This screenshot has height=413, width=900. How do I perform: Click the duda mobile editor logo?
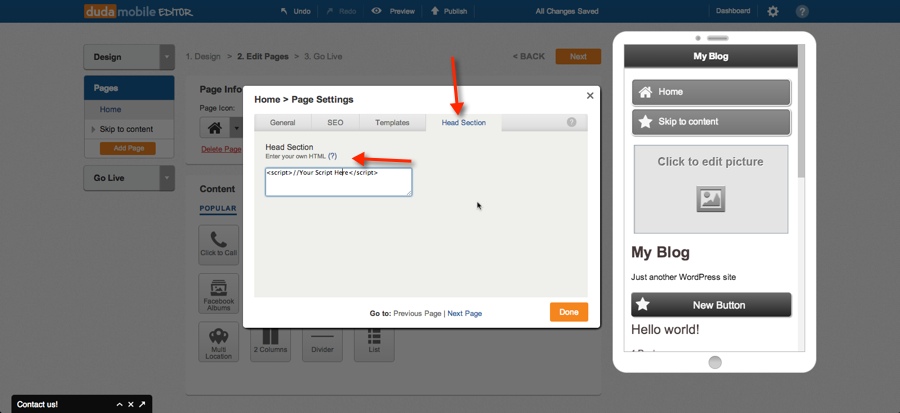coord(138,11)
